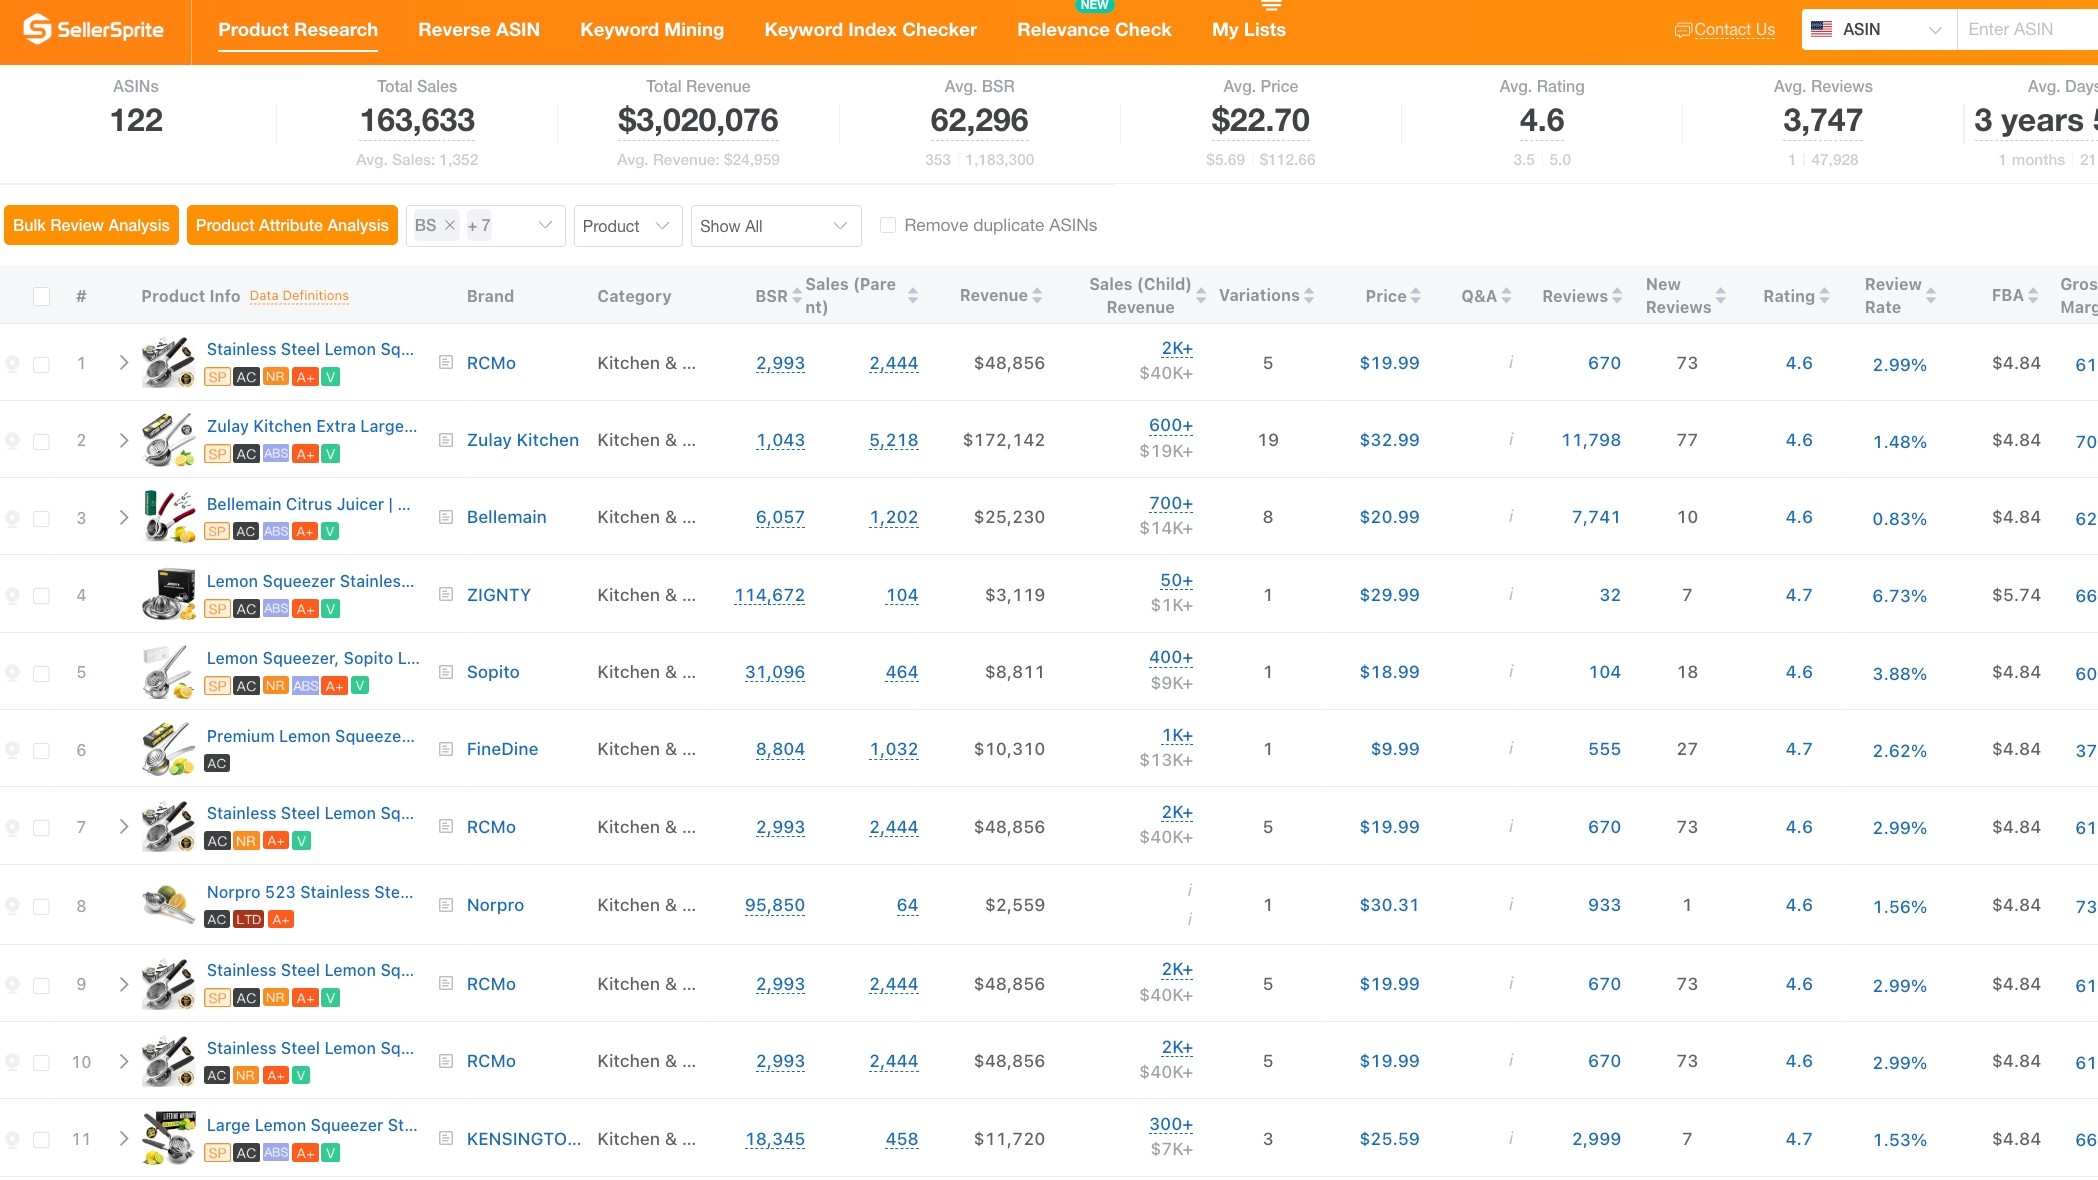Click the Revenue column sort arrows
Screen dimensions: 2098x1180
tap(1037, 296)
